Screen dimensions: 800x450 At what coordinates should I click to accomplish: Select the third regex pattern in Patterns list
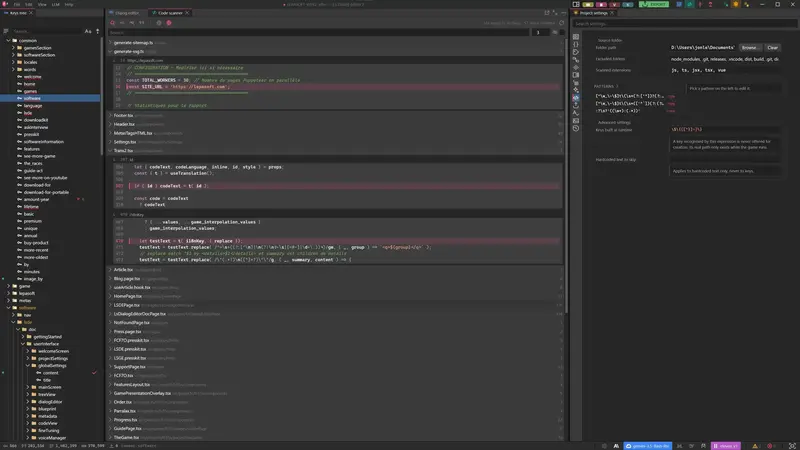coord(618,111)
